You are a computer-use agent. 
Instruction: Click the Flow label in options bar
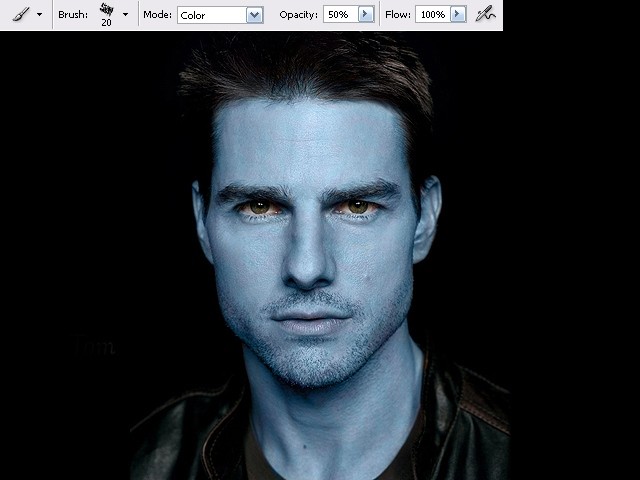(x=398, y=15)
